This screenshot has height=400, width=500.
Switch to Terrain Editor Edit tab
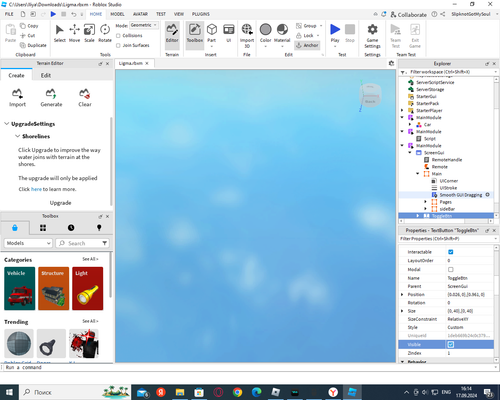[46, 75]
